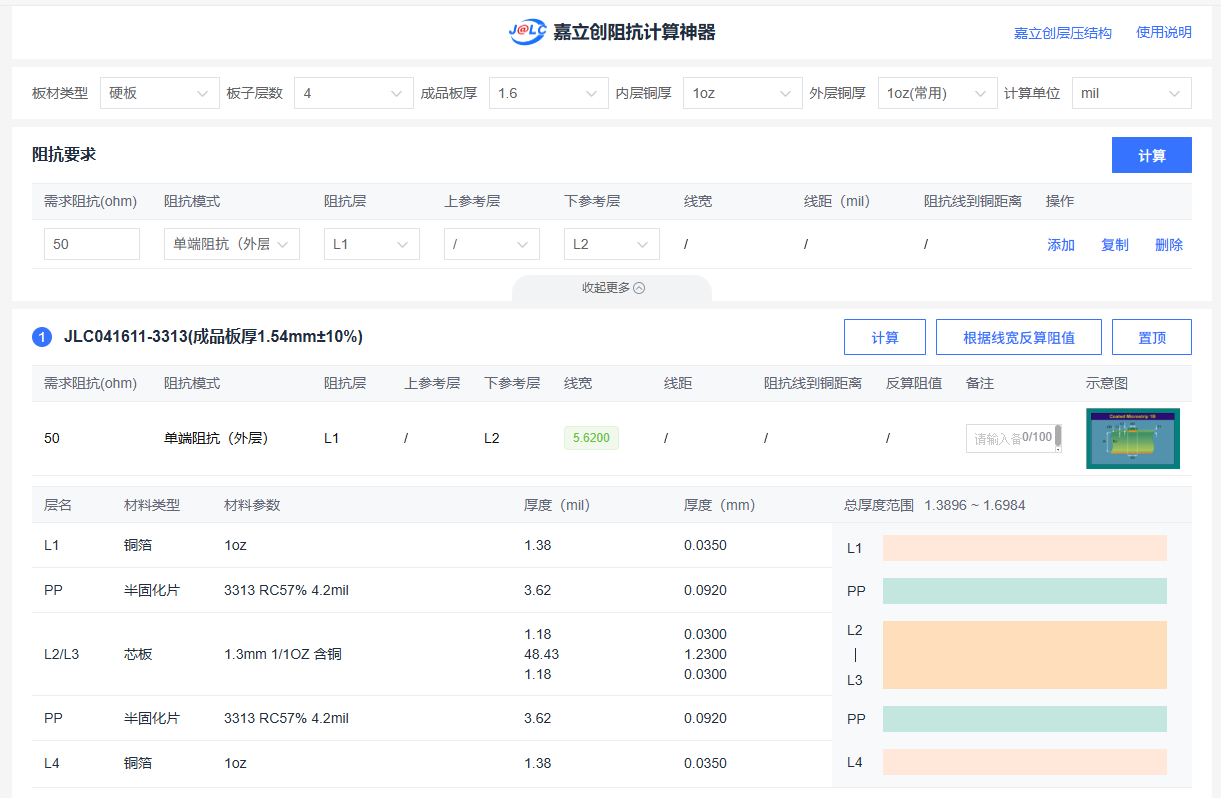Click the lower PP prepreg green bar
This screenshot has width=1221, height=798.
[x=1025, y=719]
